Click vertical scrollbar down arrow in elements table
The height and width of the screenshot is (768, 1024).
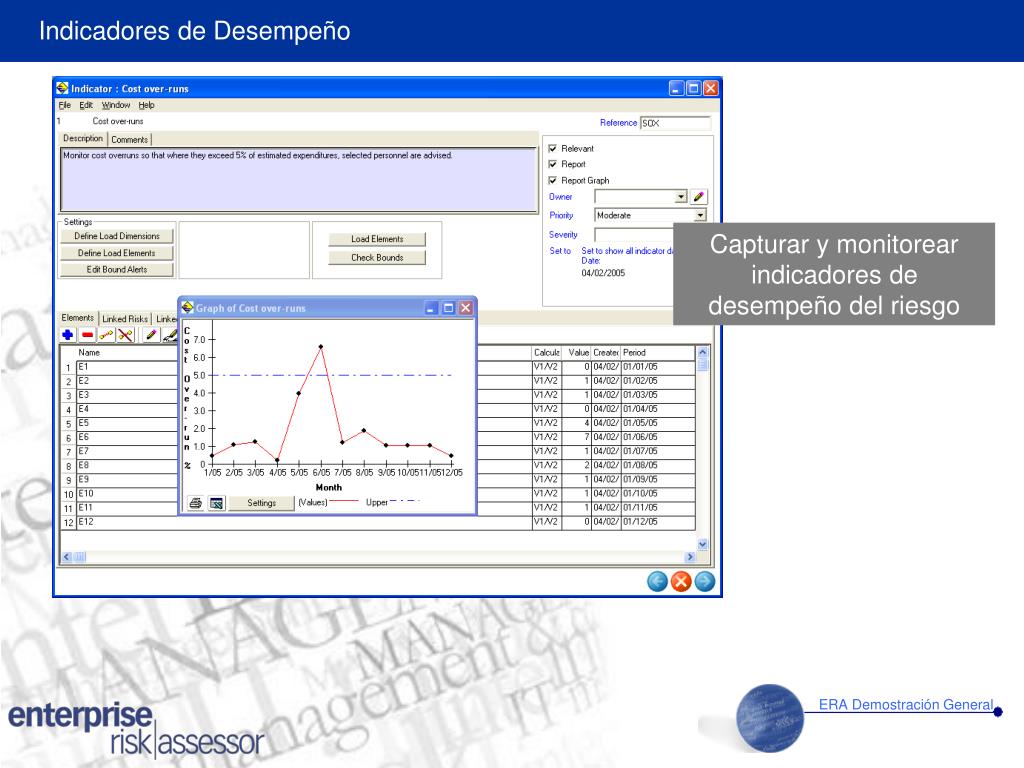point(703,544)
